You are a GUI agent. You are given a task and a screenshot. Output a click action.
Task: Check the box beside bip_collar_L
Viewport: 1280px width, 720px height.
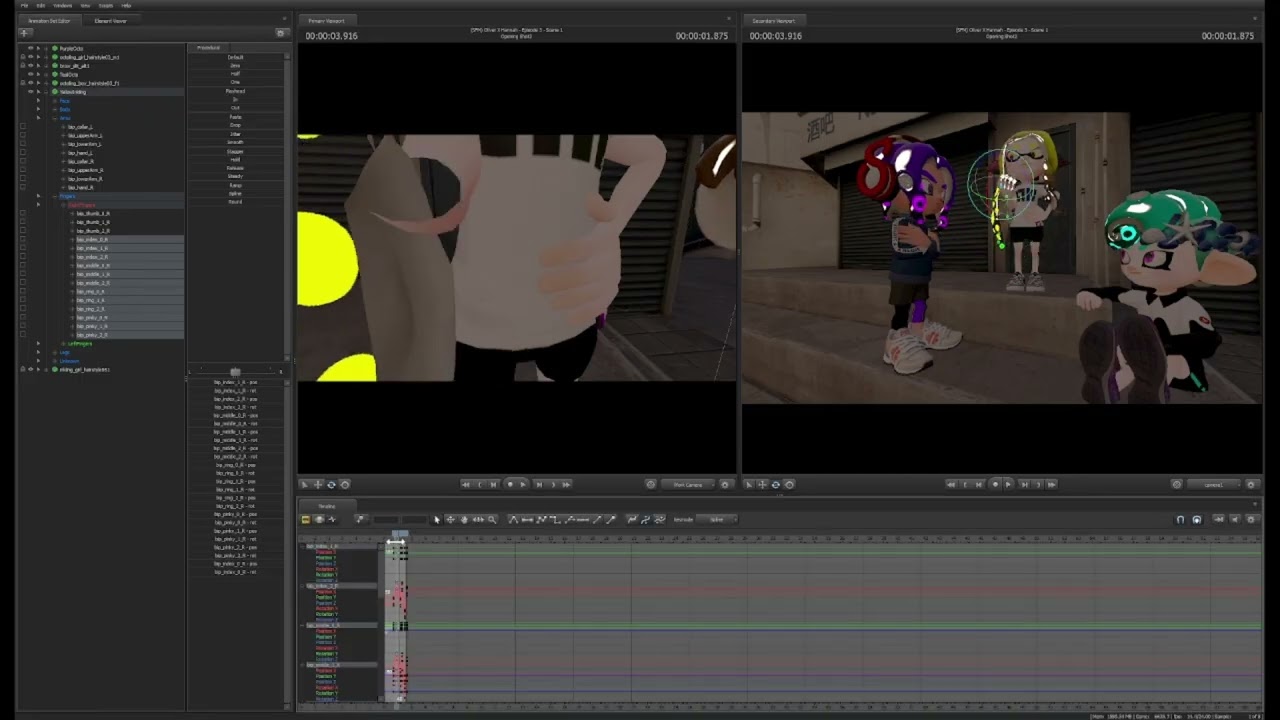tap(23, 128)
